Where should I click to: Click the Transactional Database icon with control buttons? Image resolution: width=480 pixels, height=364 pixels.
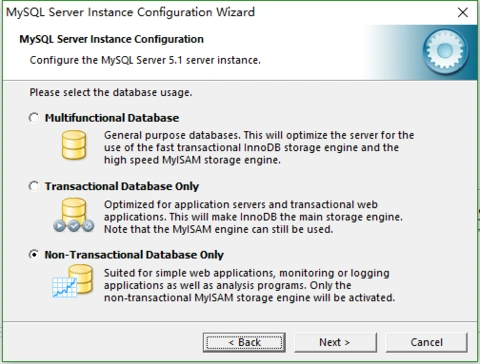tap(74, 215)
